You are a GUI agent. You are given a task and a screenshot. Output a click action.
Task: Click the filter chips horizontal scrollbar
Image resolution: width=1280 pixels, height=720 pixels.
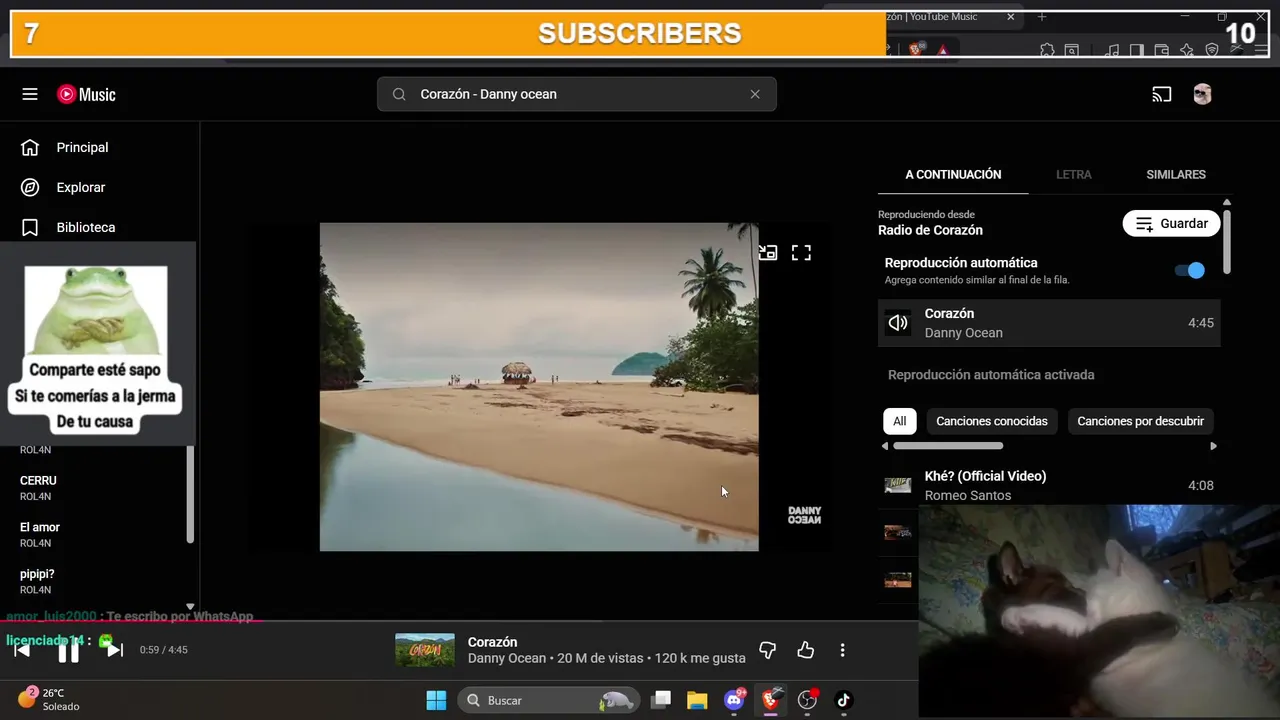948,446
